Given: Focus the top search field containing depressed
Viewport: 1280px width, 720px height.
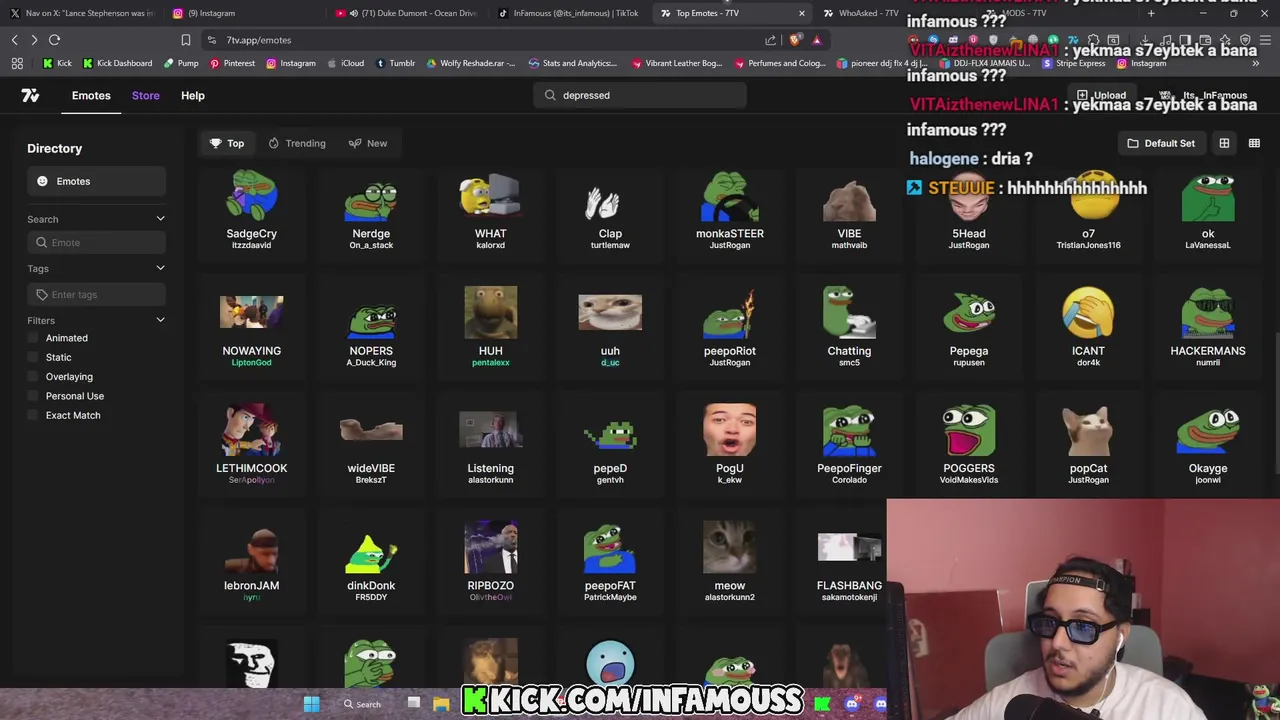Looking at the screenshot, I should pyautogui.click(x=640, y=95).
